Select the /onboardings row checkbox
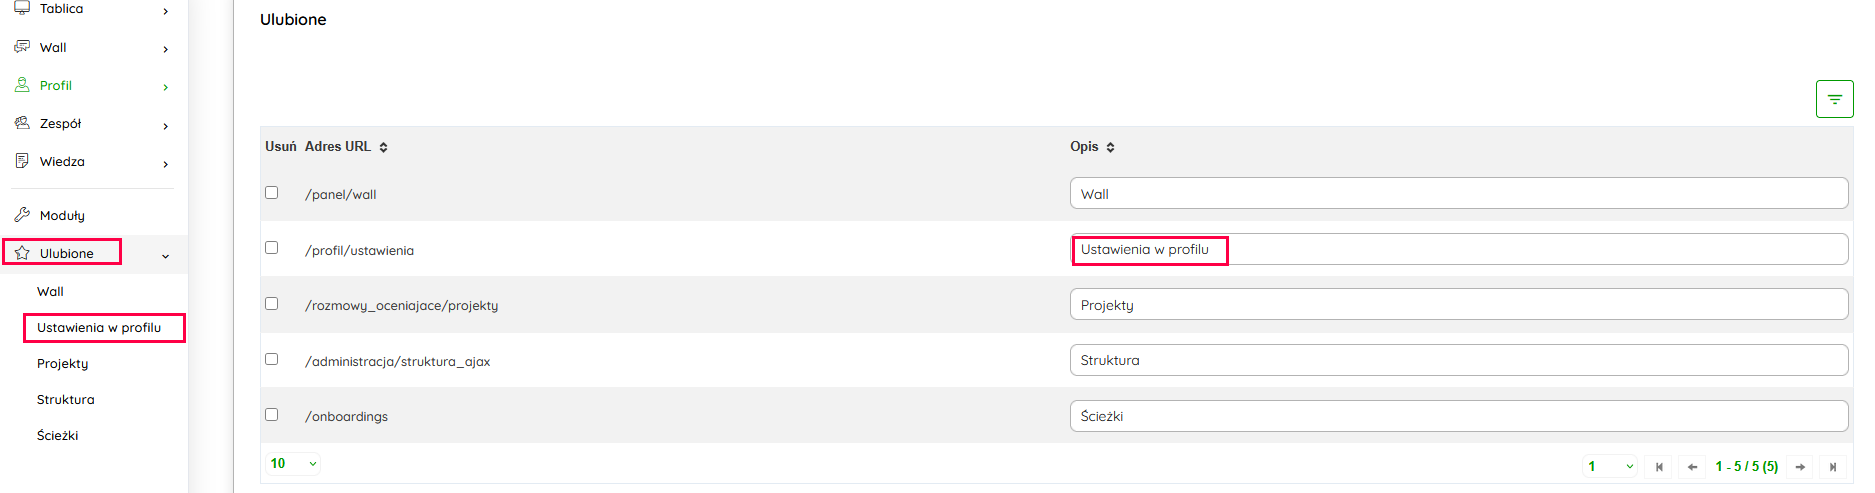 click(271, 414)
